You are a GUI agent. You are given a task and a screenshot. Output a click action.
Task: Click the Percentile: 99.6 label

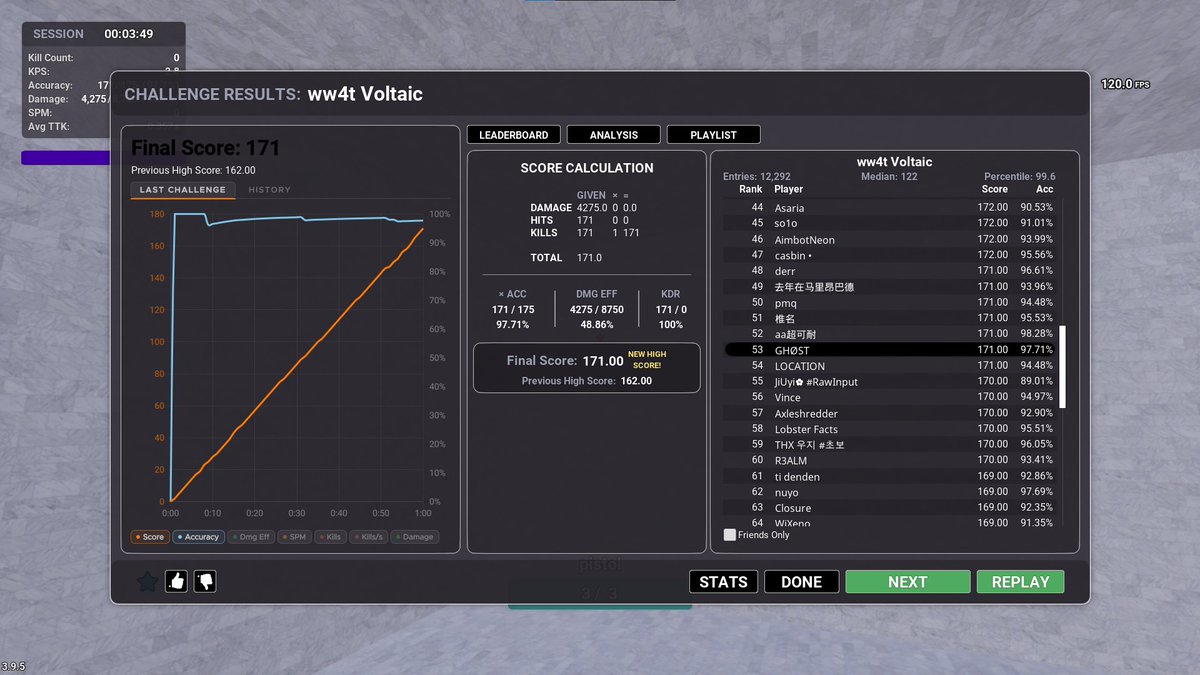point(1020,177)
